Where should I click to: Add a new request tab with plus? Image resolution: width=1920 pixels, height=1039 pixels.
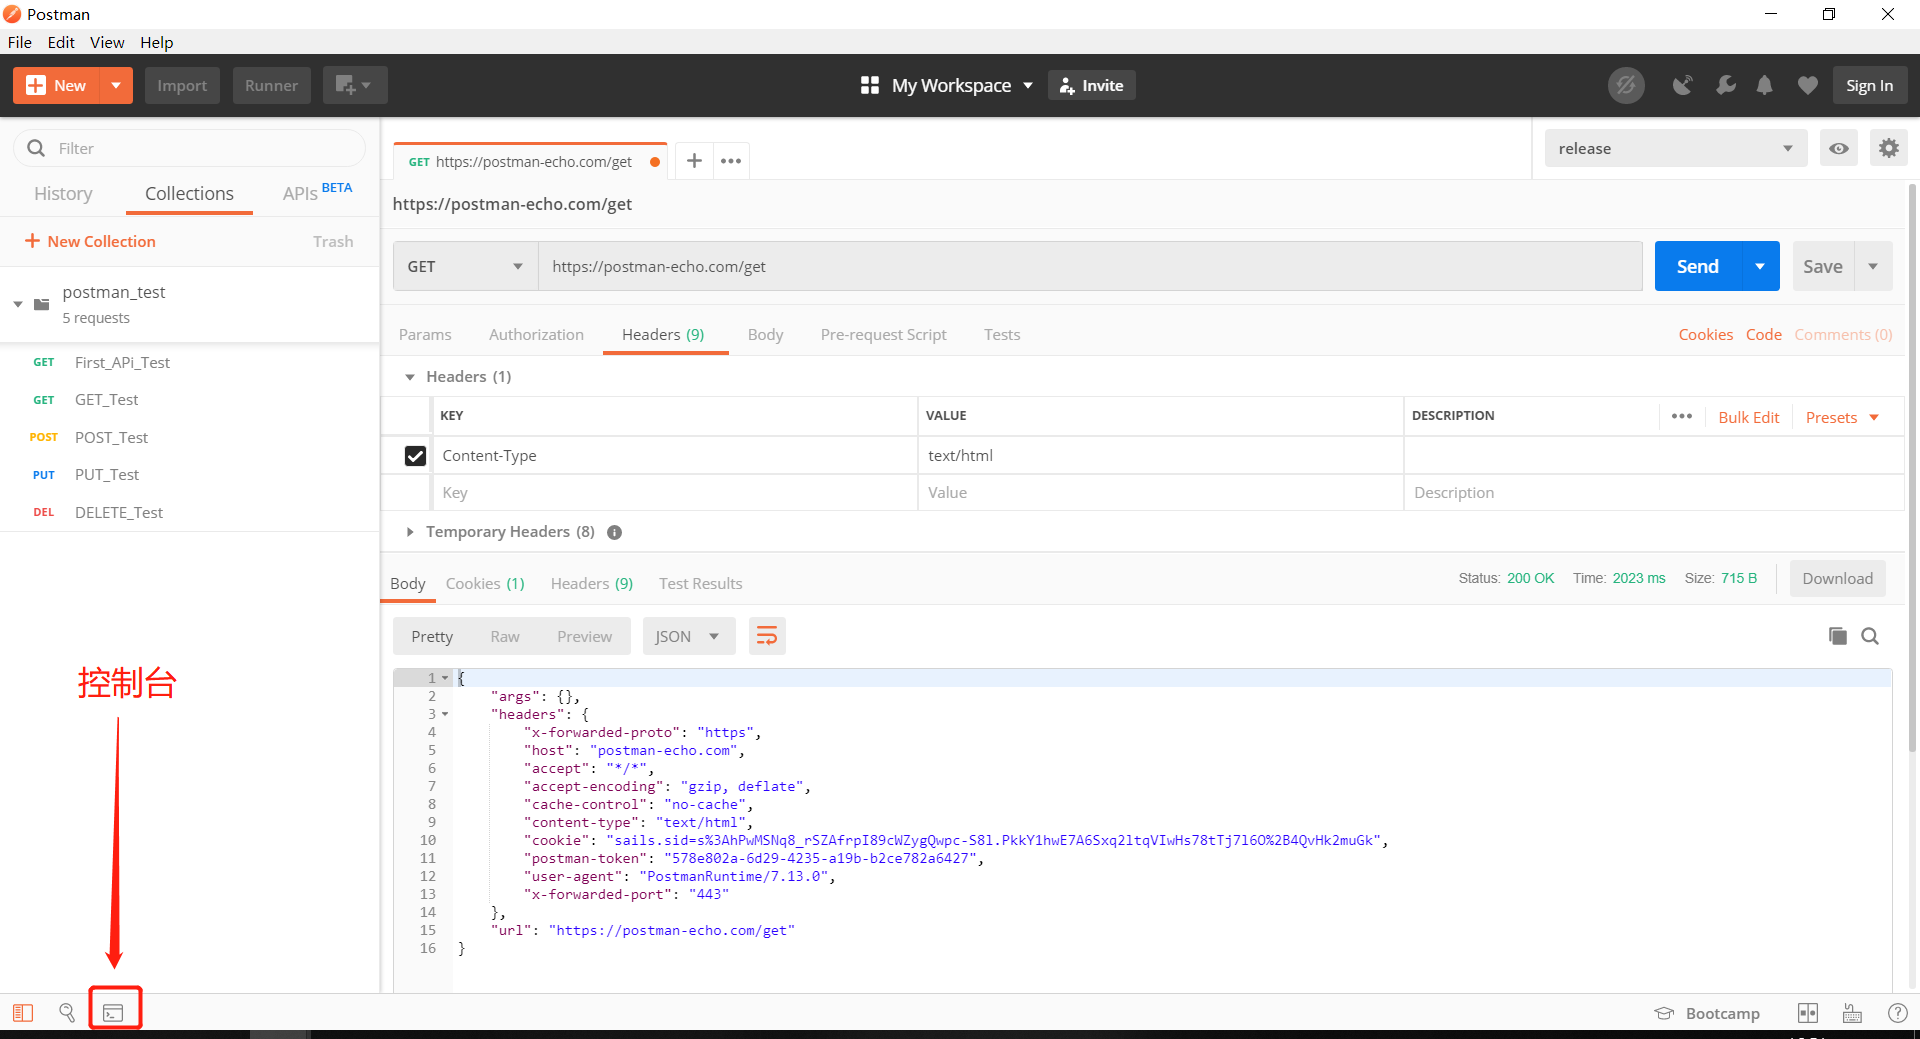pos(694,160)
